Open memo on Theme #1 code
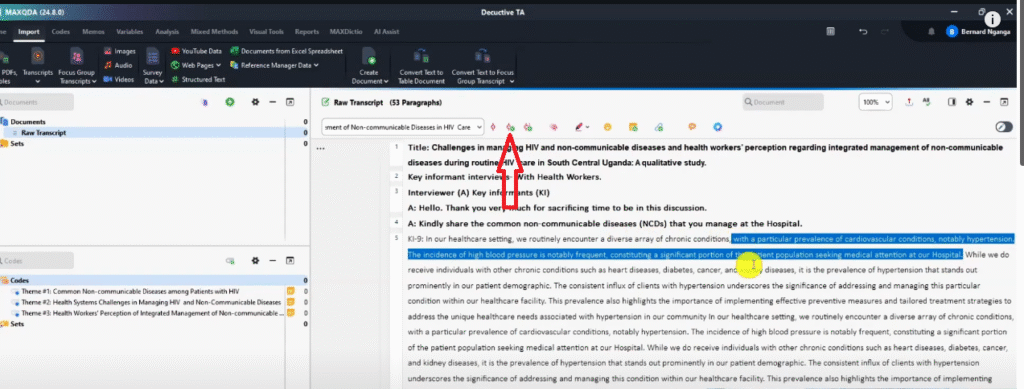Screen dimensions: 1024x389 tap(291, 291)
